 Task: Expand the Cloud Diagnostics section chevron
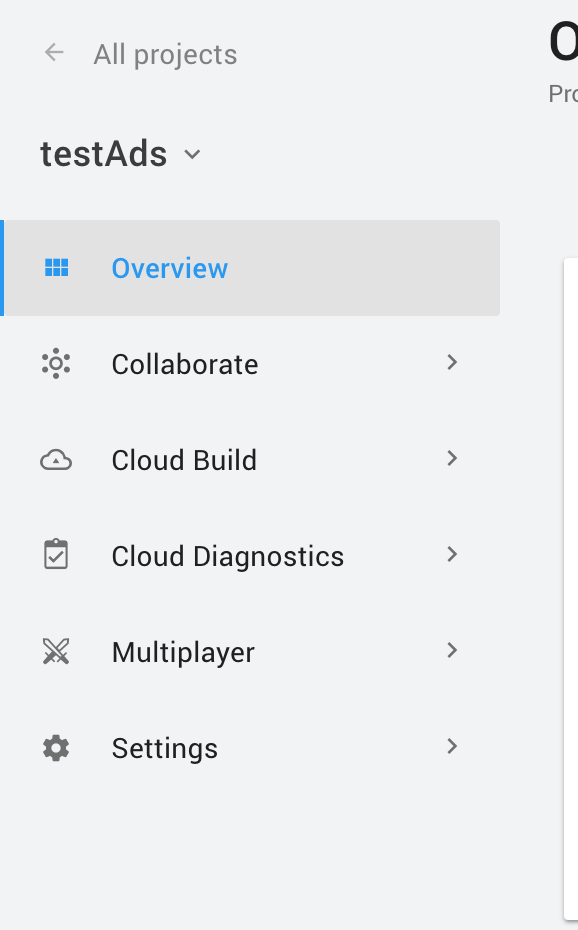[x=452, y=554]
